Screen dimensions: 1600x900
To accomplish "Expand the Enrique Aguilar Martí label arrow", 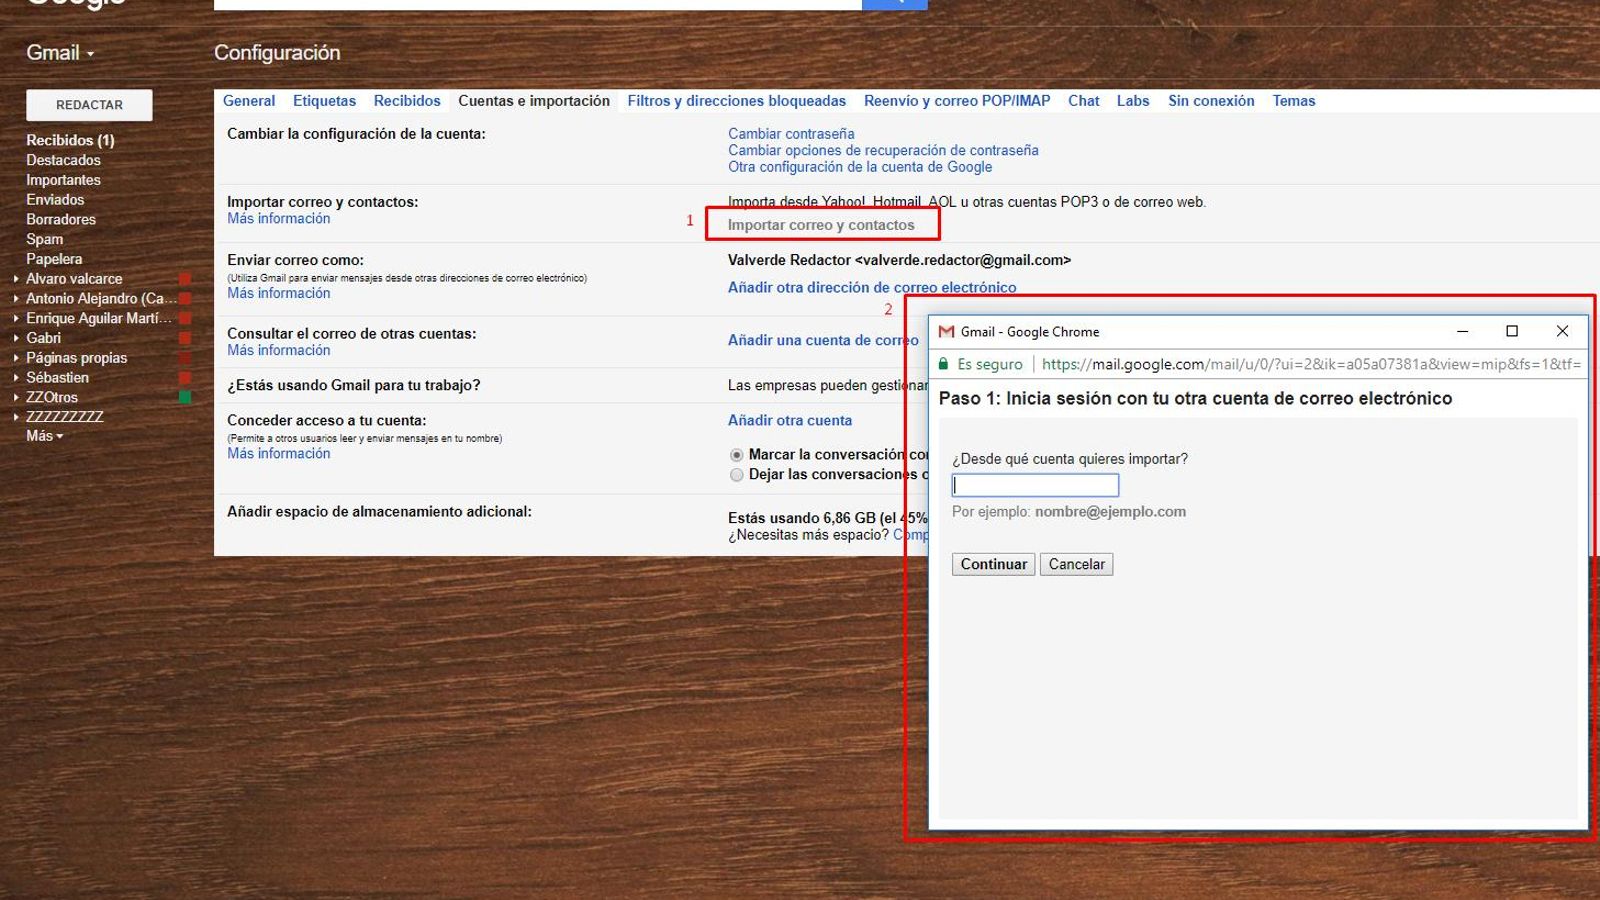I will tap(15, 318).
